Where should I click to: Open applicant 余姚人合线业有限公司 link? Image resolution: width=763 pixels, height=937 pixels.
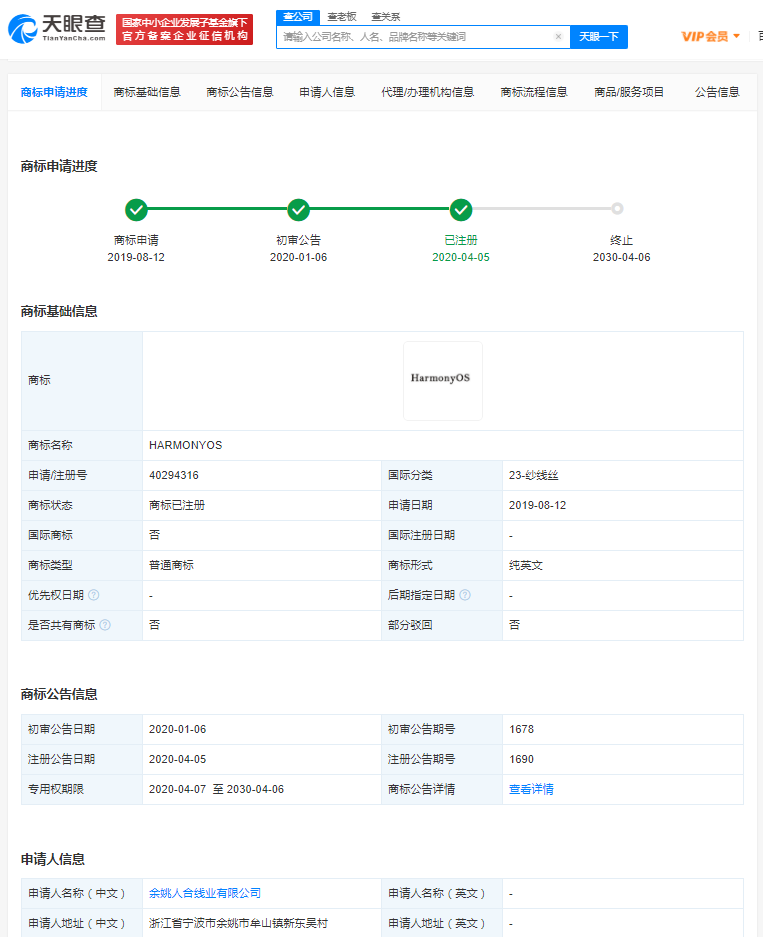205,893
